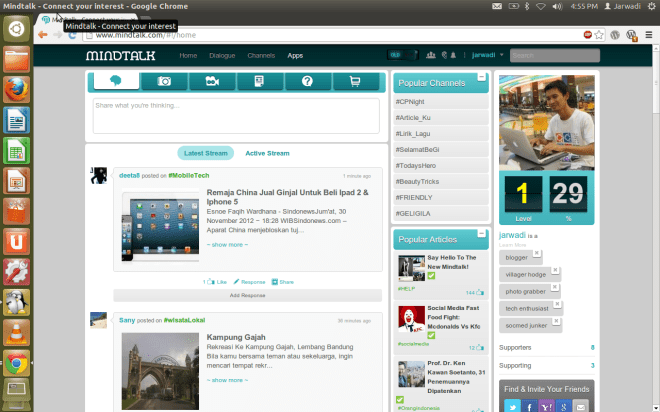Select the shopping cart post icon

tap(353, 82)
